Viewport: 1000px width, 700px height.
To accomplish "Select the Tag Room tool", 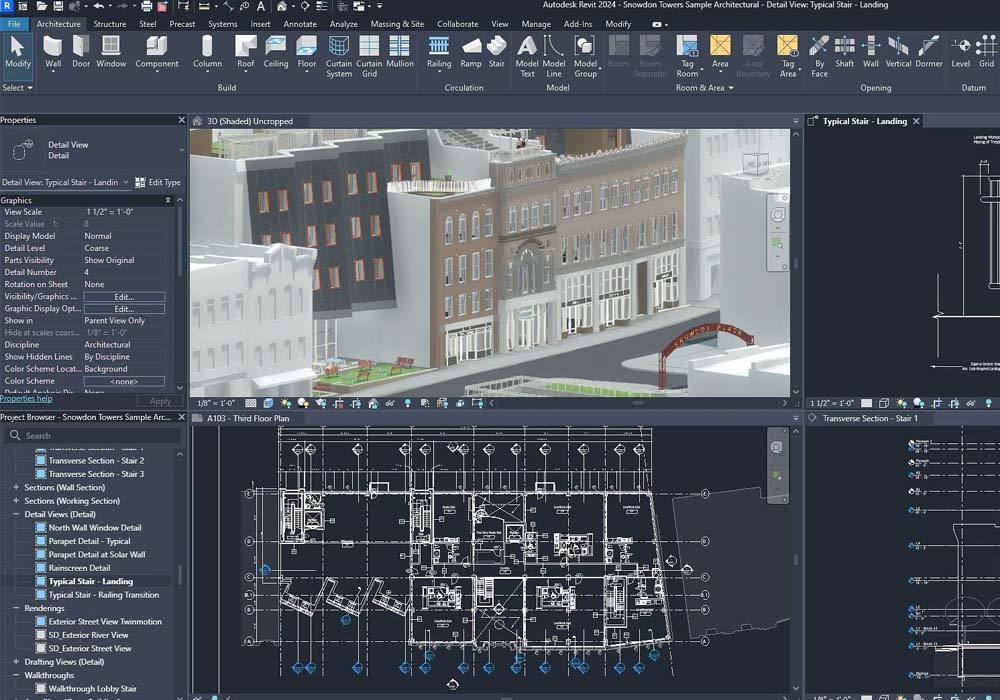I will tap(687, 56).
